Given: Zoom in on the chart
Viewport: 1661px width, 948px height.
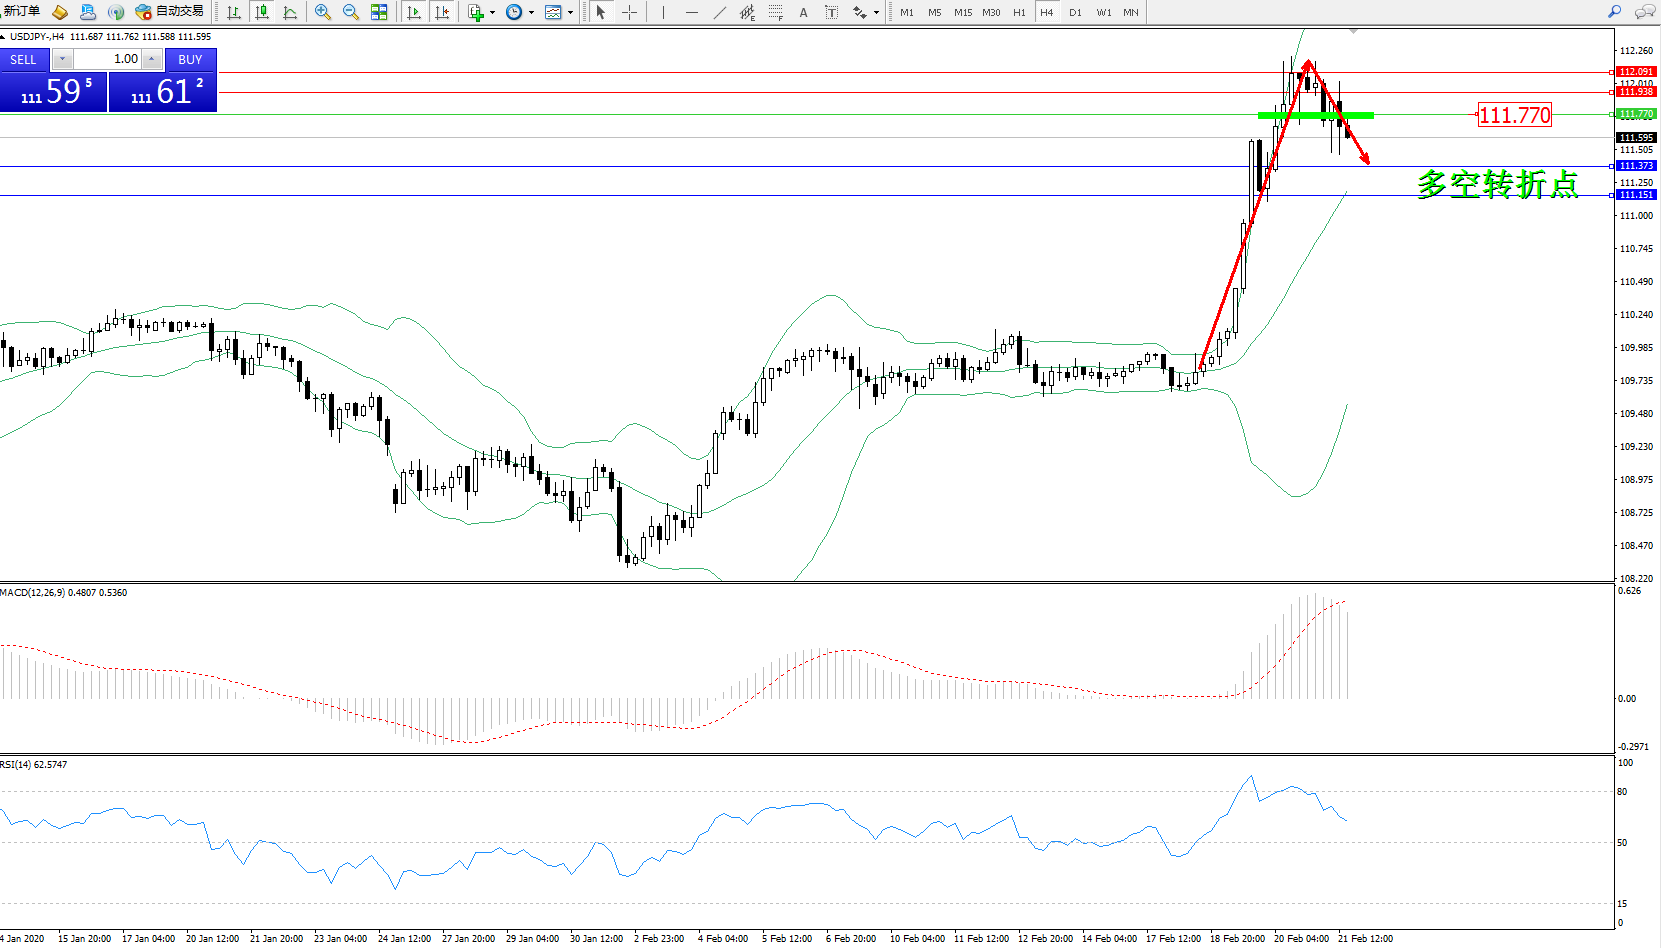Looking at the screenshot, I should click(323, 12).
